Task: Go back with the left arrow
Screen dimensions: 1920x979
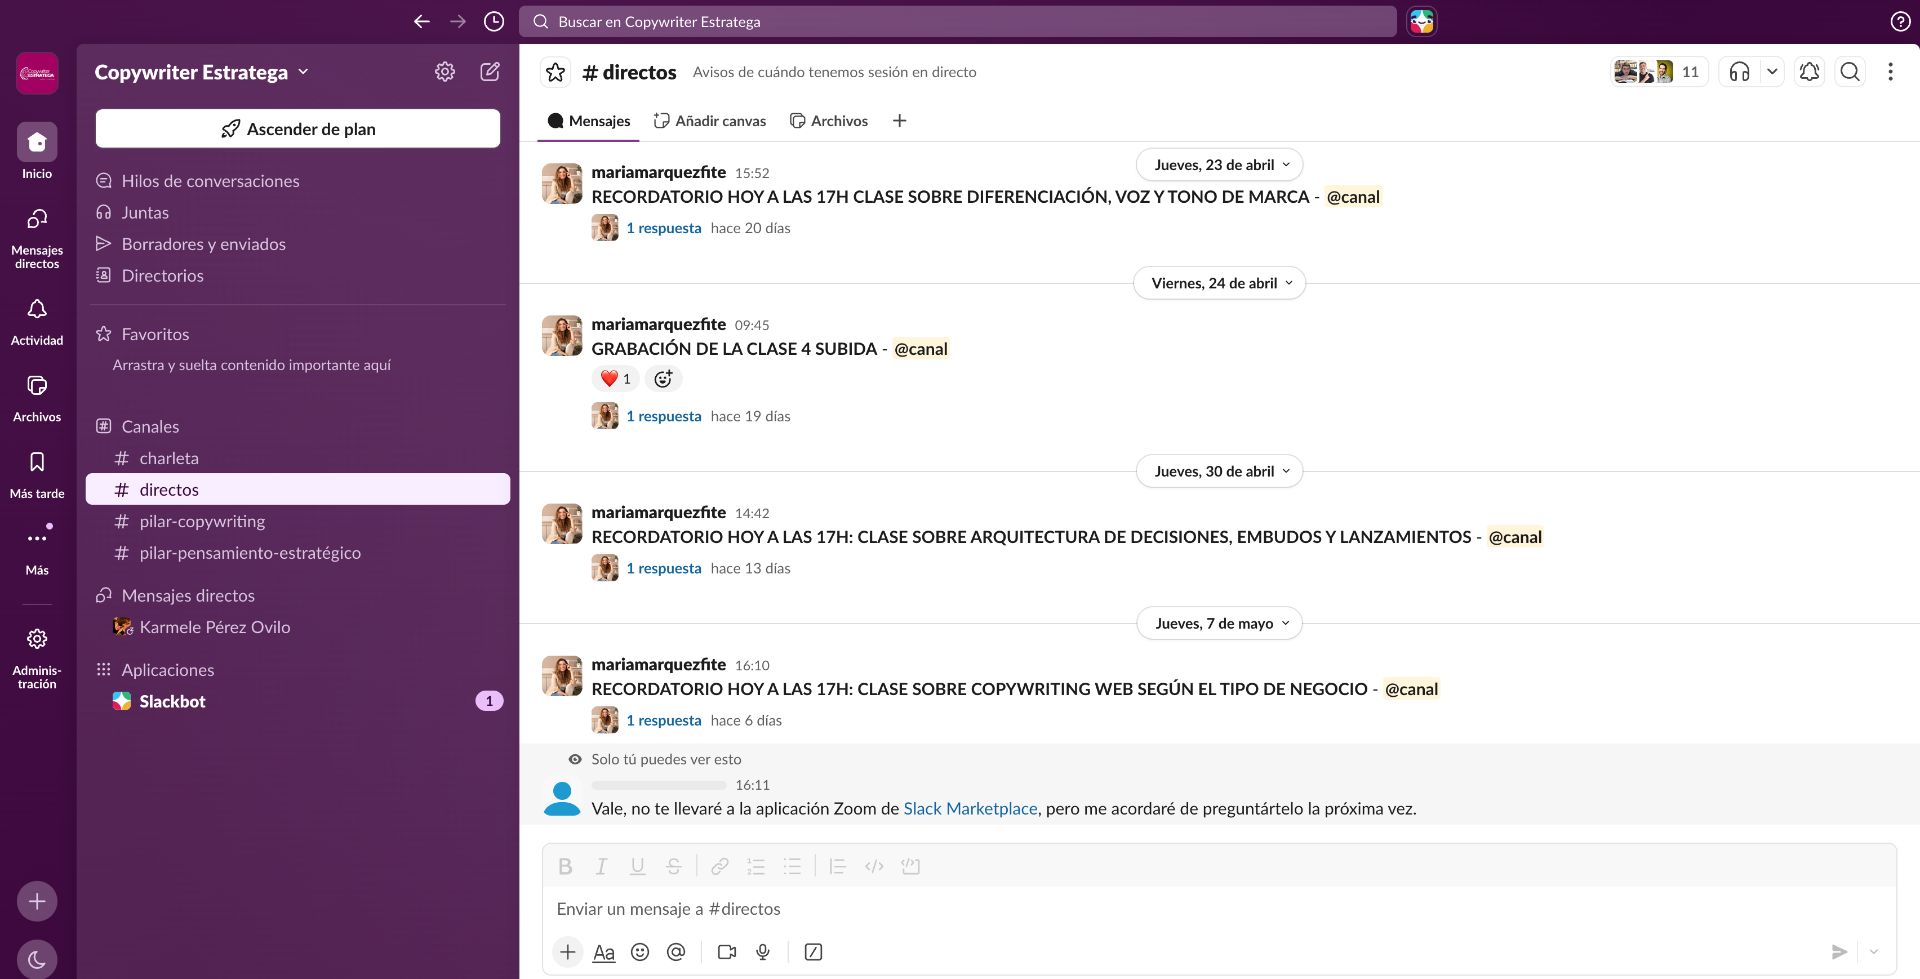Action: point(422,21)
